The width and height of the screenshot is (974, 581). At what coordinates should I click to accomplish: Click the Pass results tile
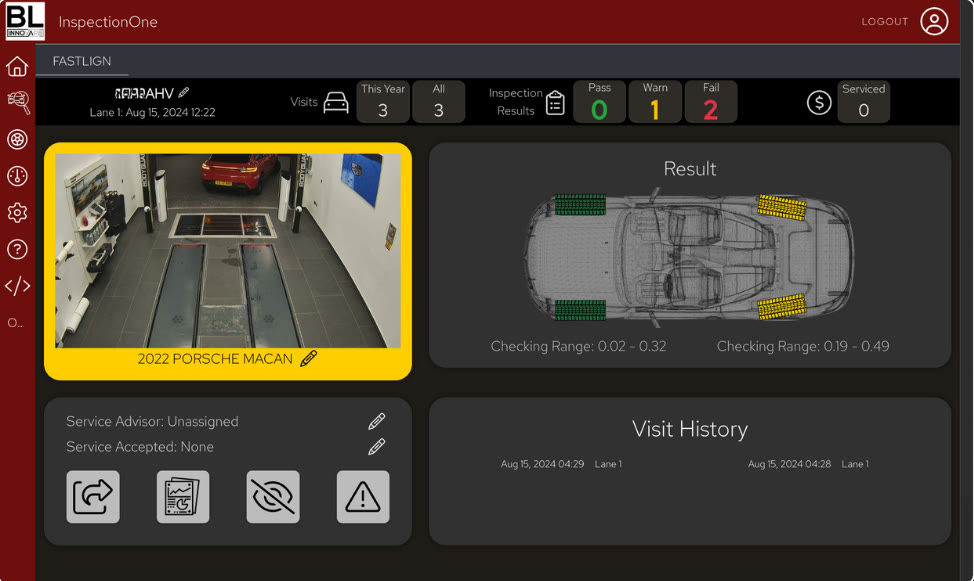[599, 101]
